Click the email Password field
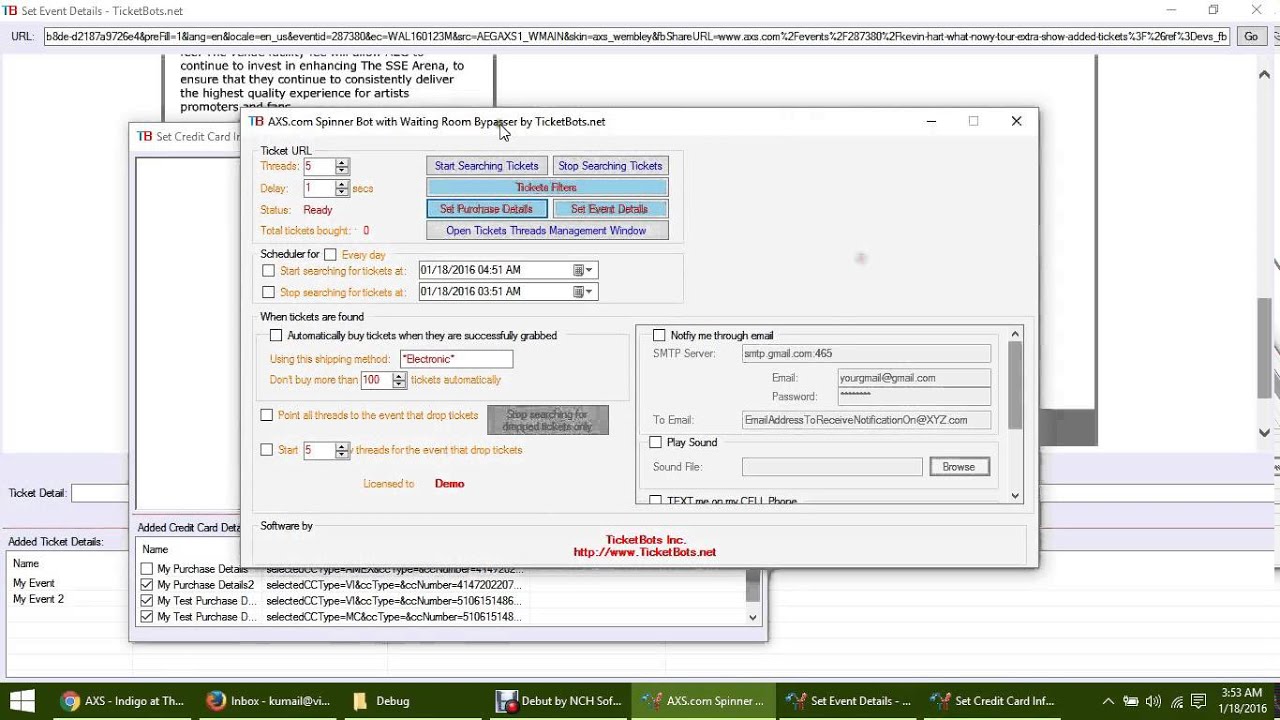The height and width of the screenshot is (720, 1280). [914, 397]
